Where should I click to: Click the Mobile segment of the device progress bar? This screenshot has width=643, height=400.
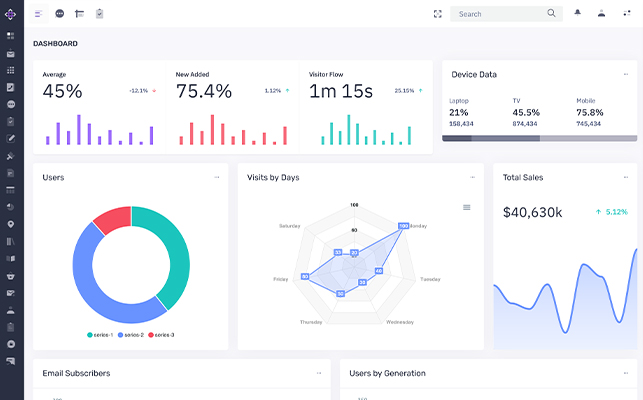[588, 138]
